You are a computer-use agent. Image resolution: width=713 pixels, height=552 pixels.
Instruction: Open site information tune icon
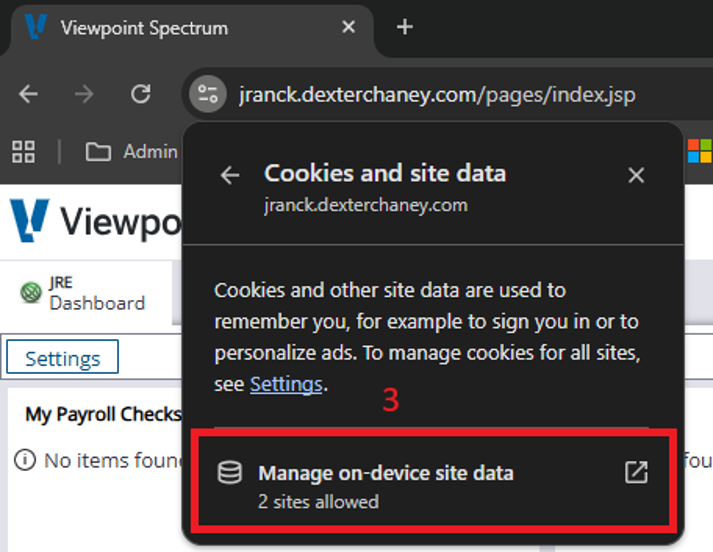[208, 94]
